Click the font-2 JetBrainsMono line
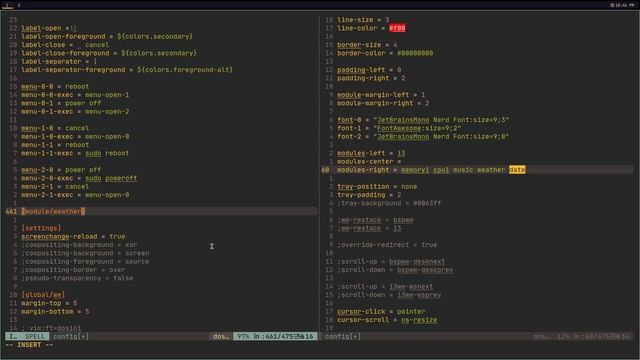Image resolution: width=640 pixels, height=360 pixels. [x=423, y=137]
